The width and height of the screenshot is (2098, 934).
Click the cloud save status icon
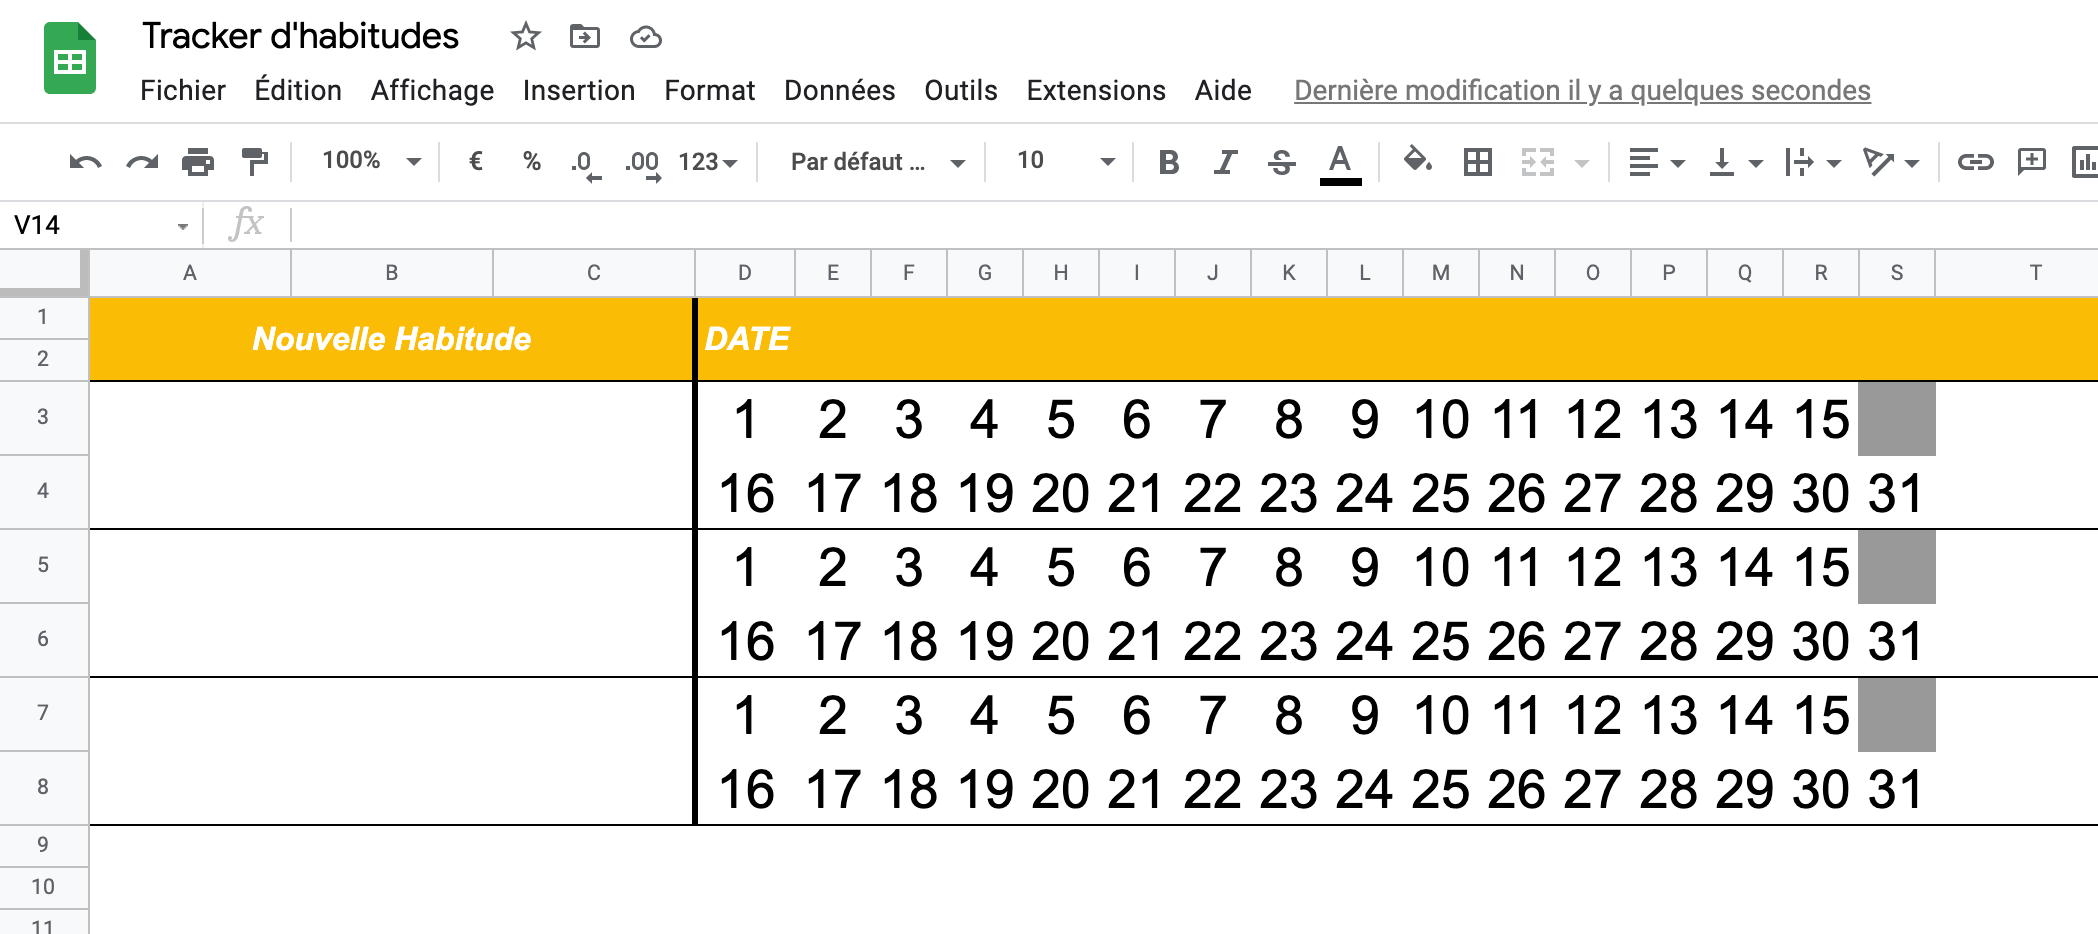click(x=645, y=37)
